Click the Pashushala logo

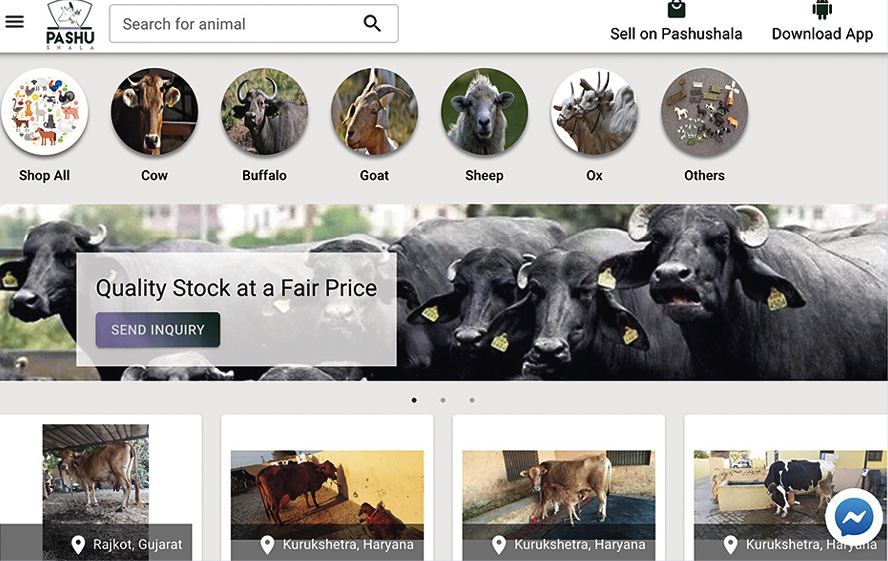[x=70, y=25]
